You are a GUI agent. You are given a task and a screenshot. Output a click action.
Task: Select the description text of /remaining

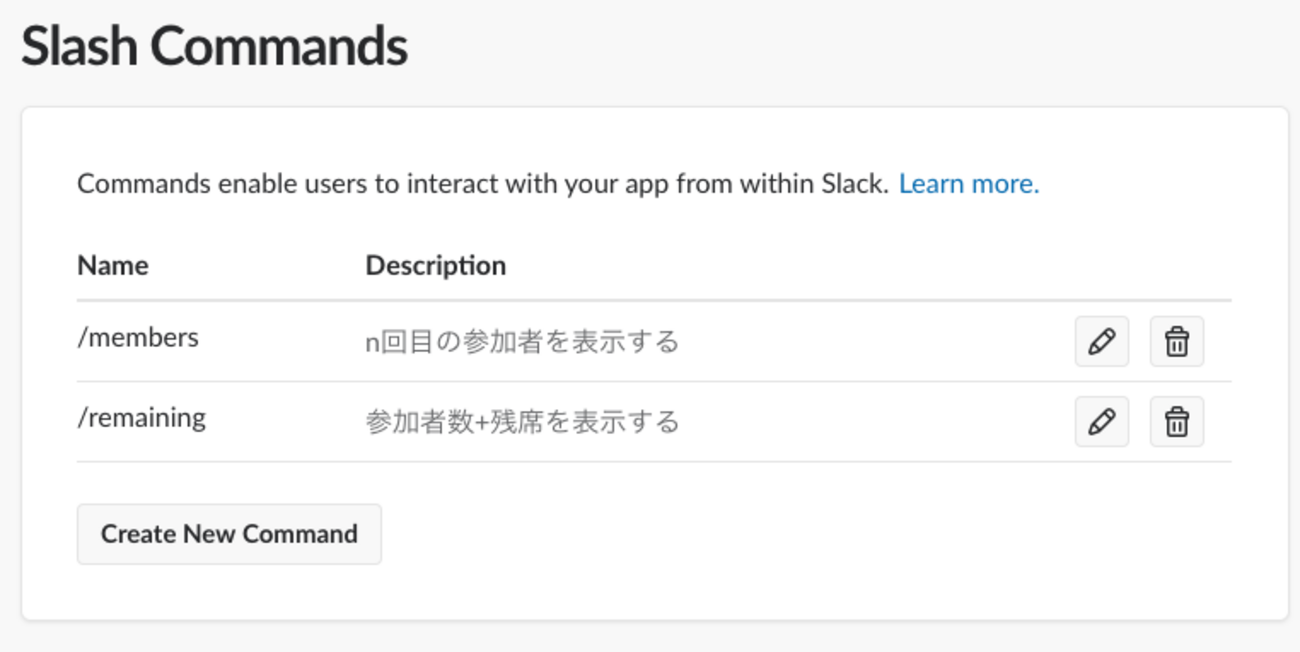(521, 422)
